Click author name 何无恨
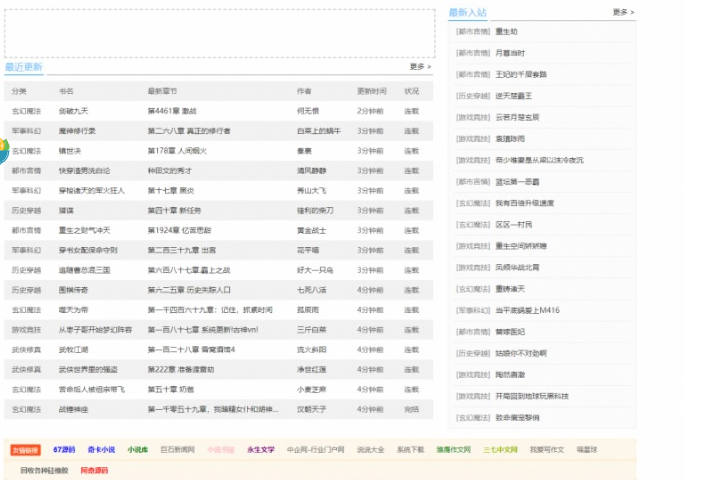Image resolution: width=707 pixels, height=480 pixels. 308,111
